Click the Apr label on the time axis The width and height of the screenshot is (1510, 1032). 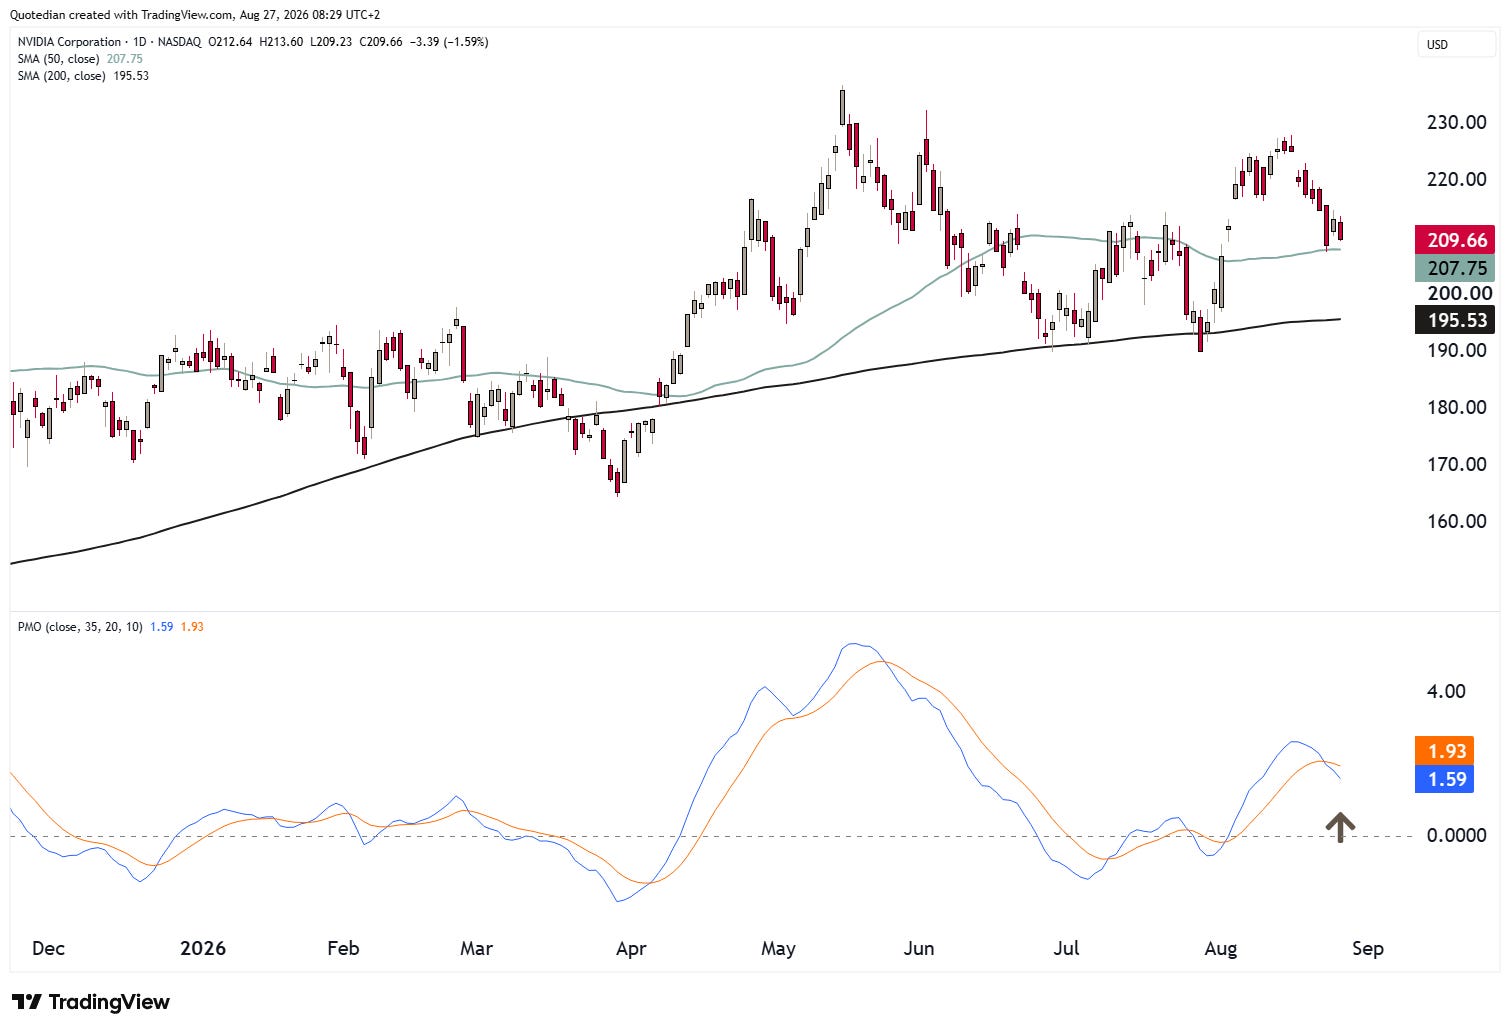coord(631,948)
